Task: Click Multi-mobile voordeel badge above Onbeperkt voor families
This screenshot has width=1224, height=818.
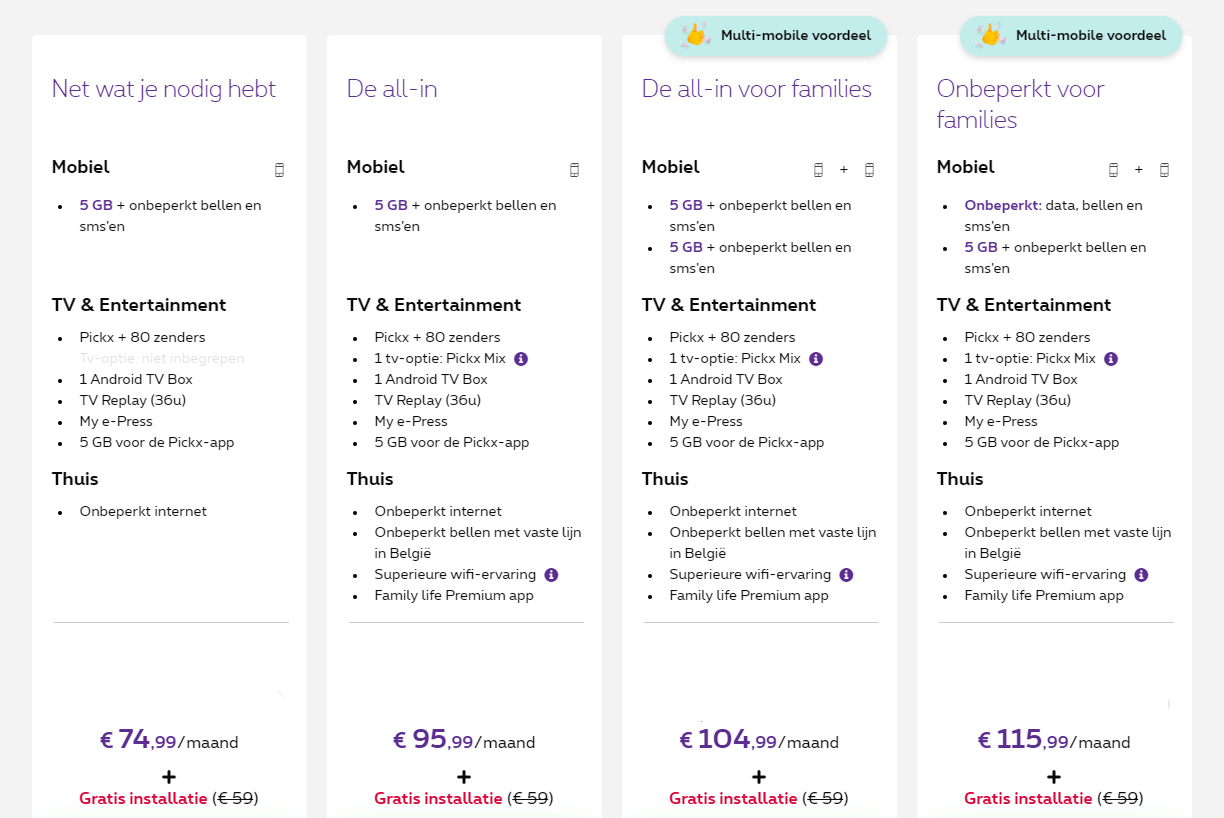Action: (x=1071, y=36)
